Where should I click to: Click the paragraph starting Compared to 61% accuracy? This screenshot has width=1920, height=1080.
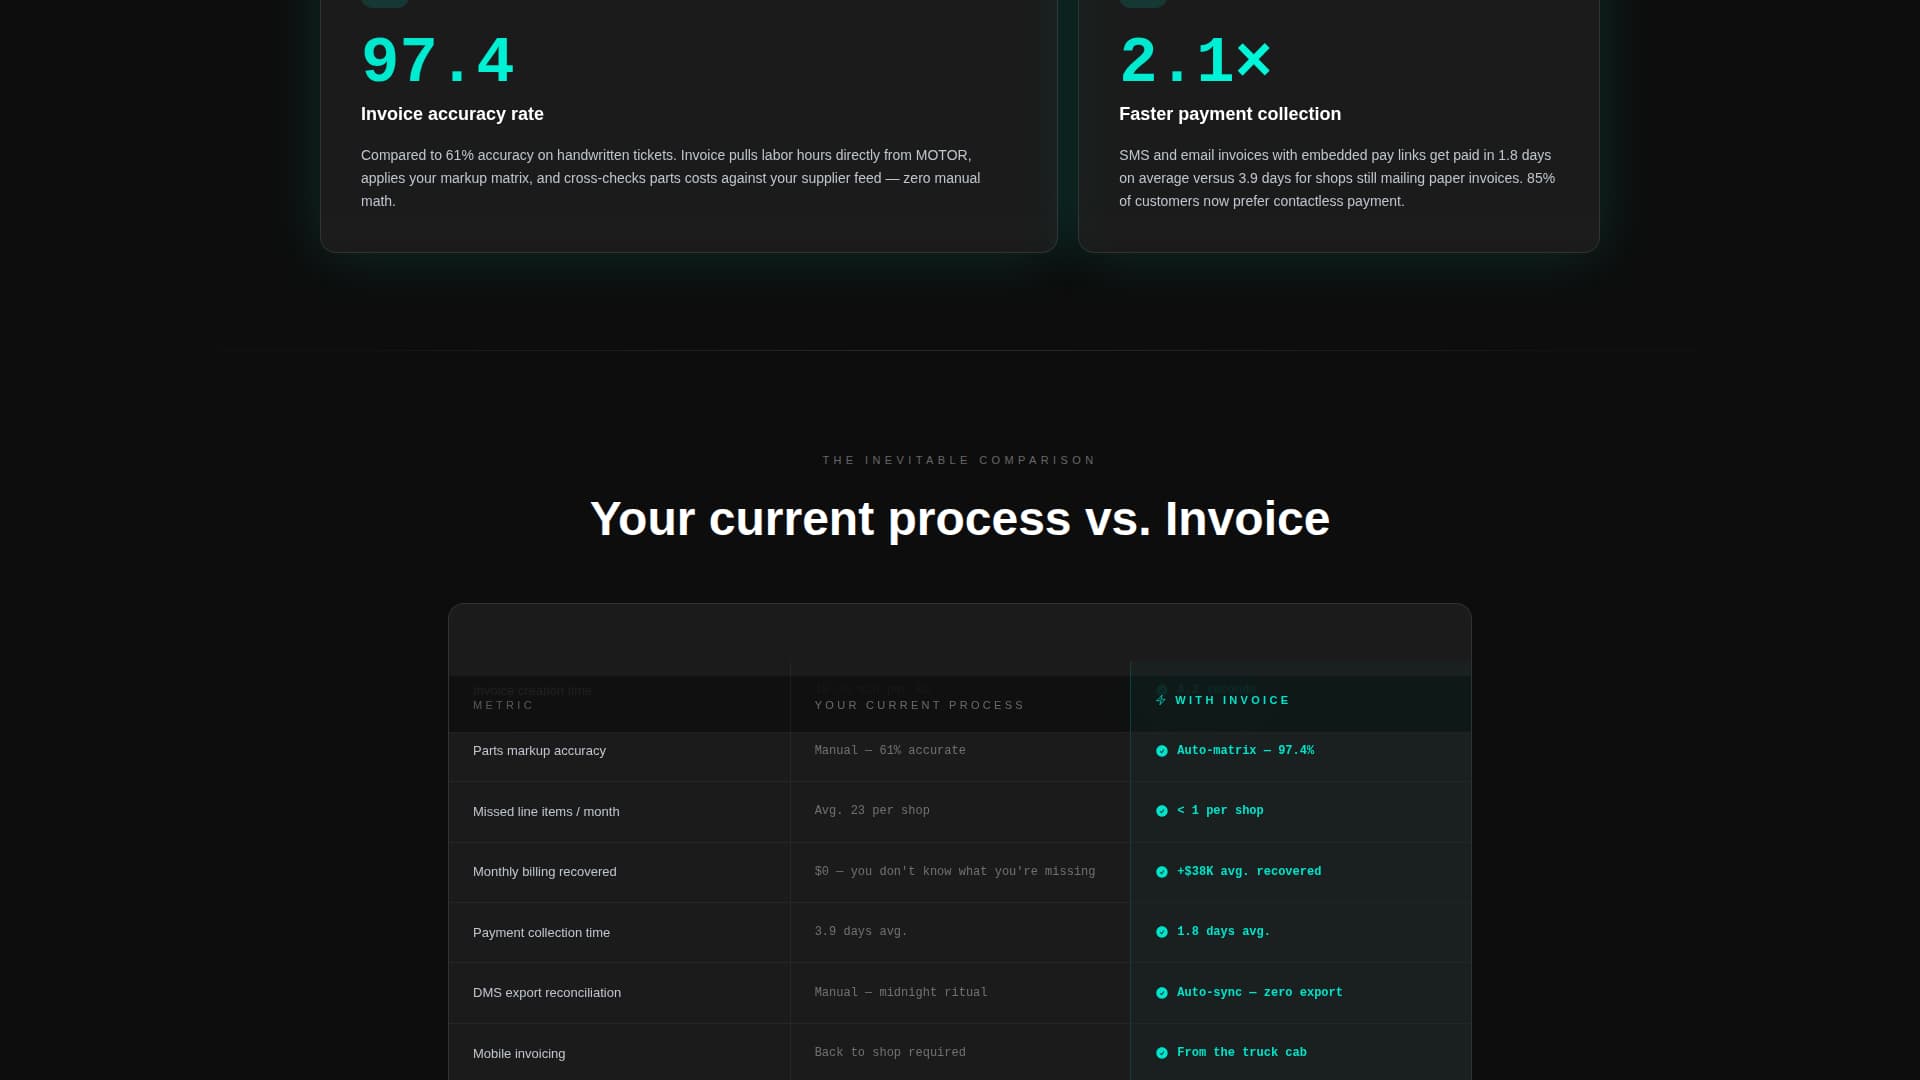(671, 178)
